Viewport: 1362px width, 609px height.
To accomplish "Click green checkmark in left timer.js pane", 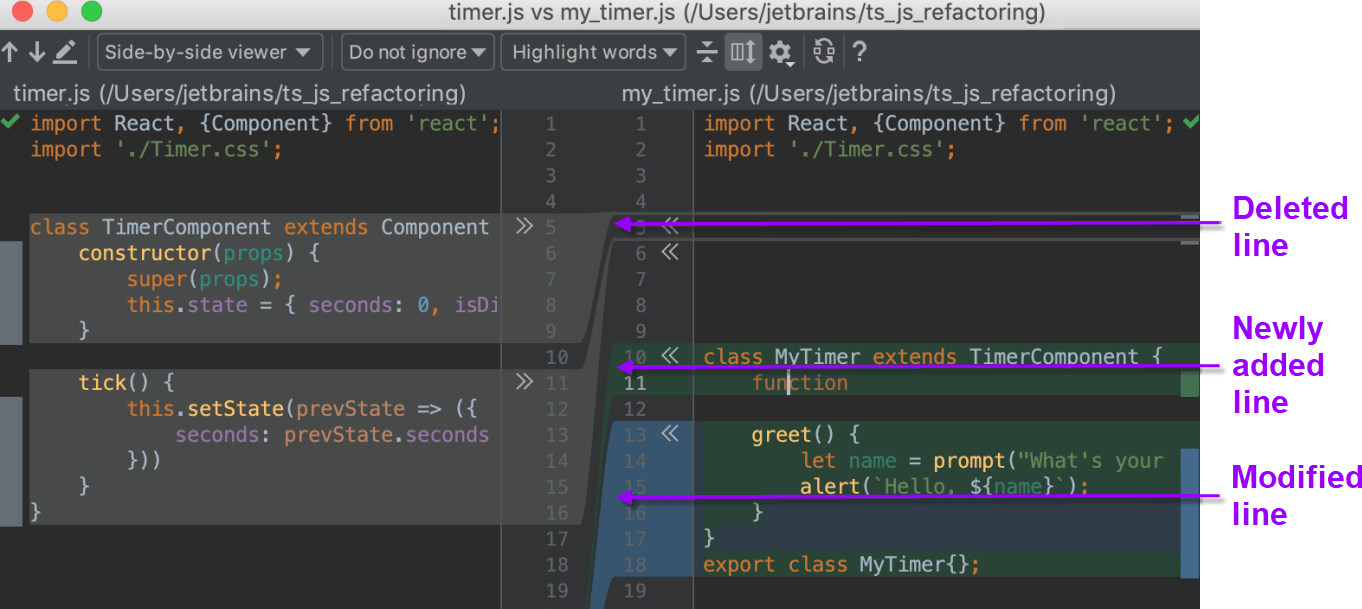I will click(10, 122).
